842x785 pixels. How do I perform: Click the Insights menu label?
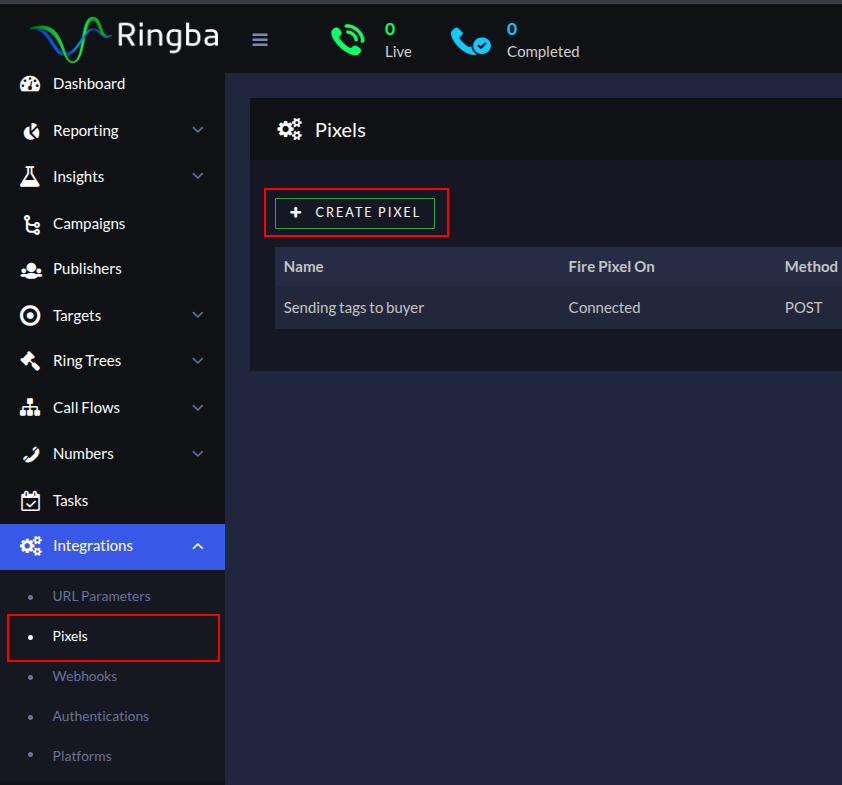coord(78,177)
